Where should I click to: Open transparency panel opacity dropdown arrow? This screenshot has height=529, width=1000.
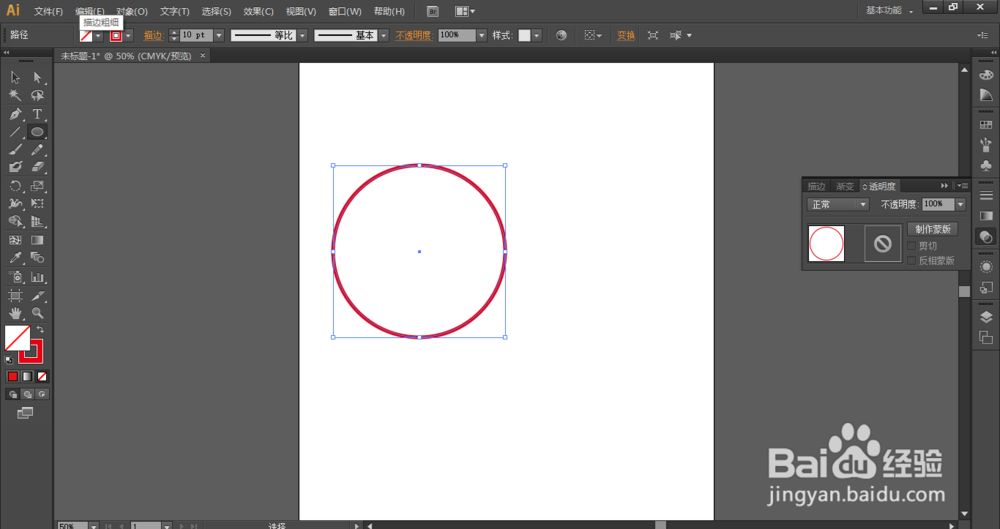pyautogui.click(x=960, y=204)
